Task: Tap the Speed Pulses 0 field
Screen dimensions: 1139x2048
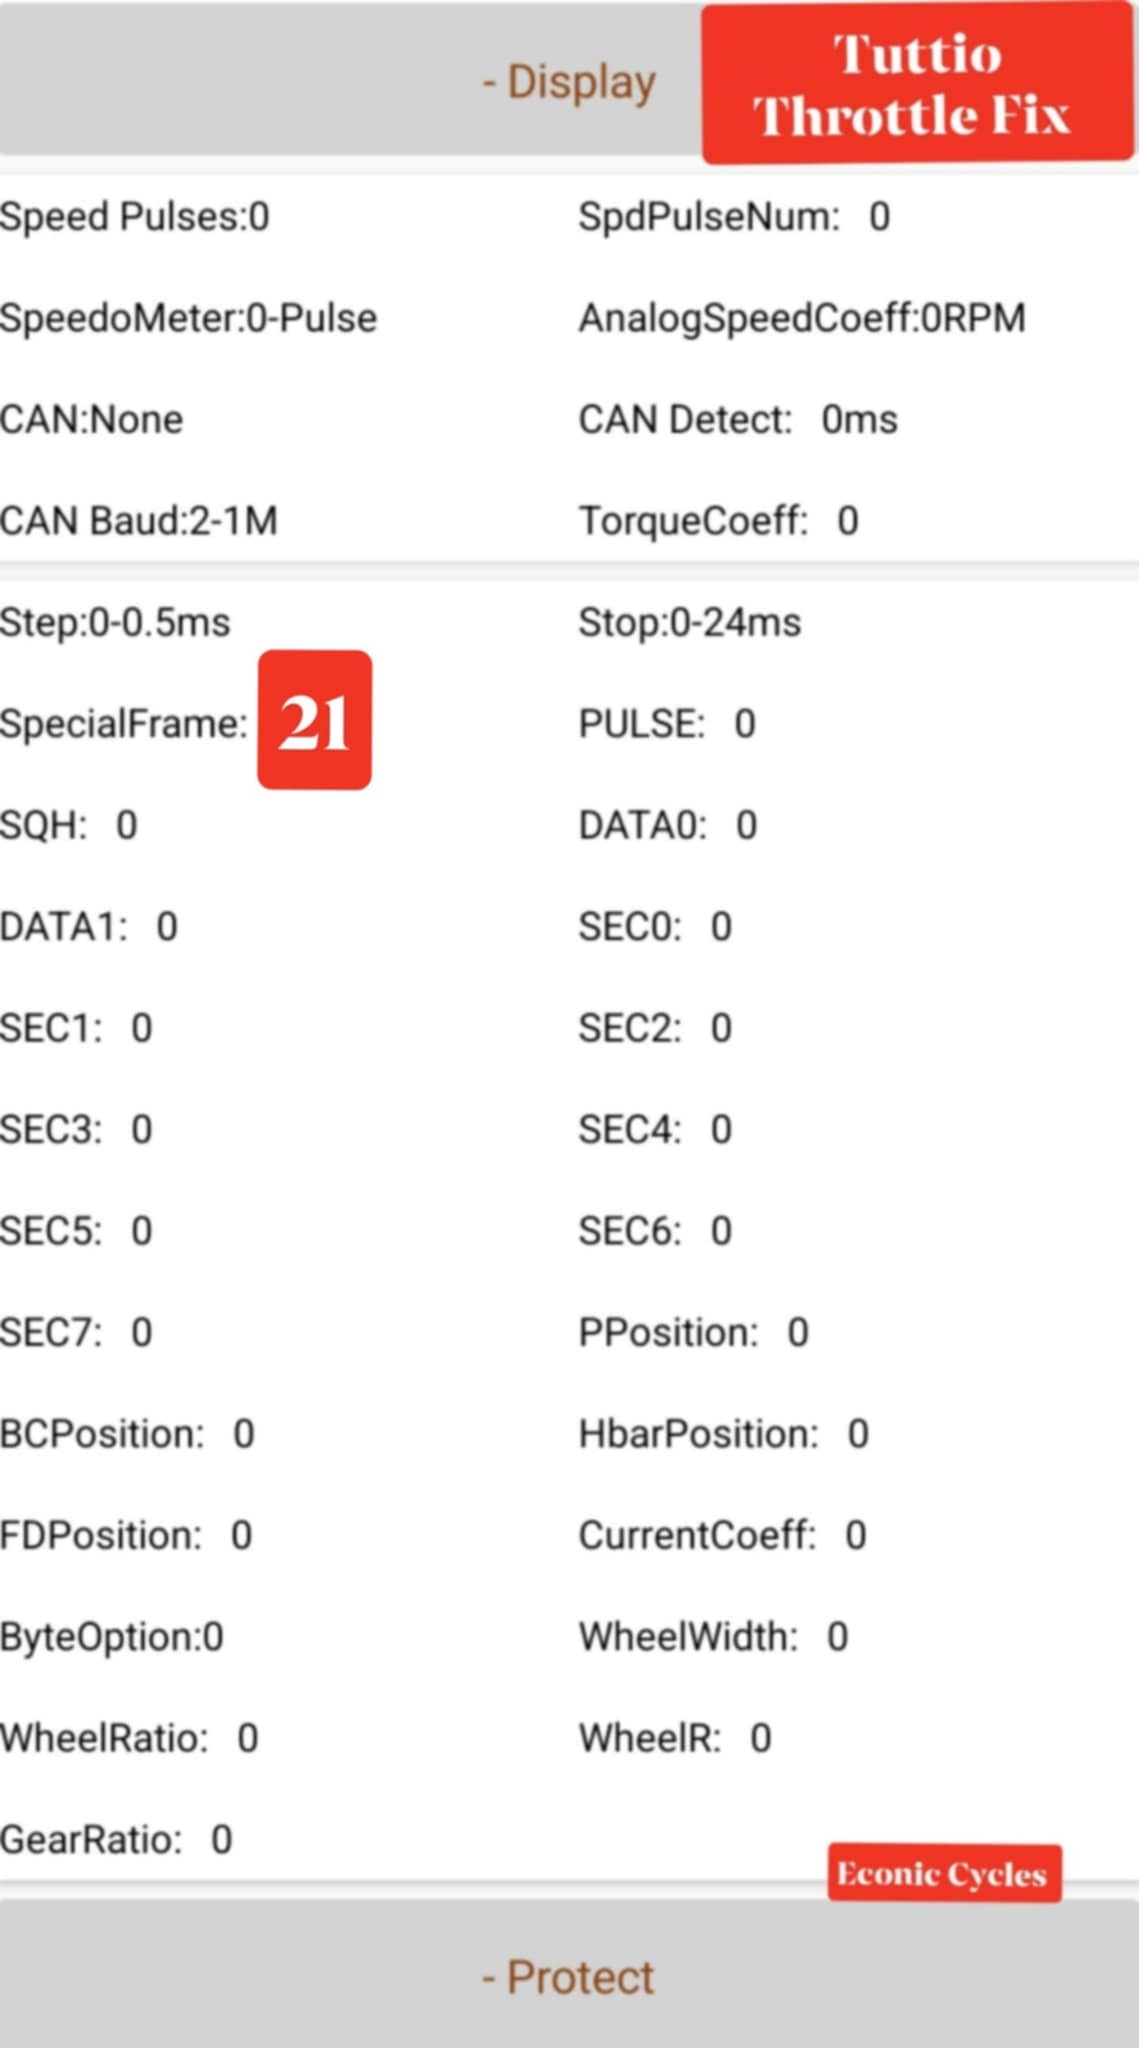Action: click(x=135, y=217)
